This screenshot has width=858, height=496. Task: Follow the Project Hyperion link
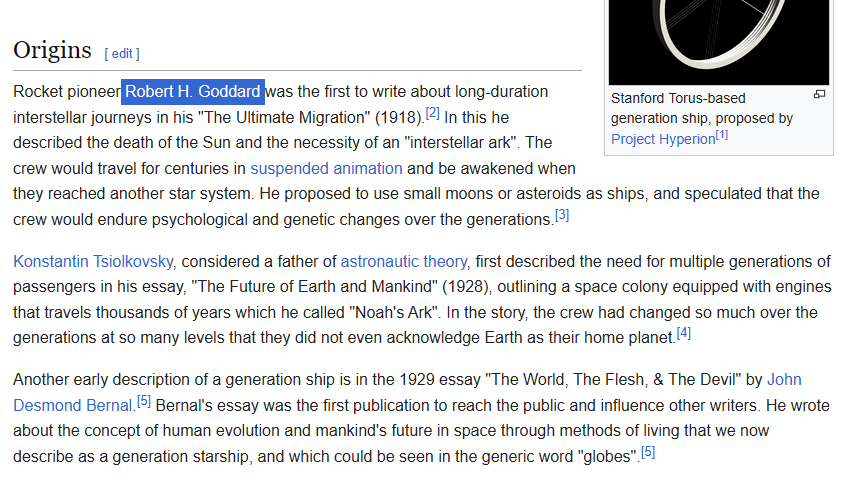click(663, 139)
